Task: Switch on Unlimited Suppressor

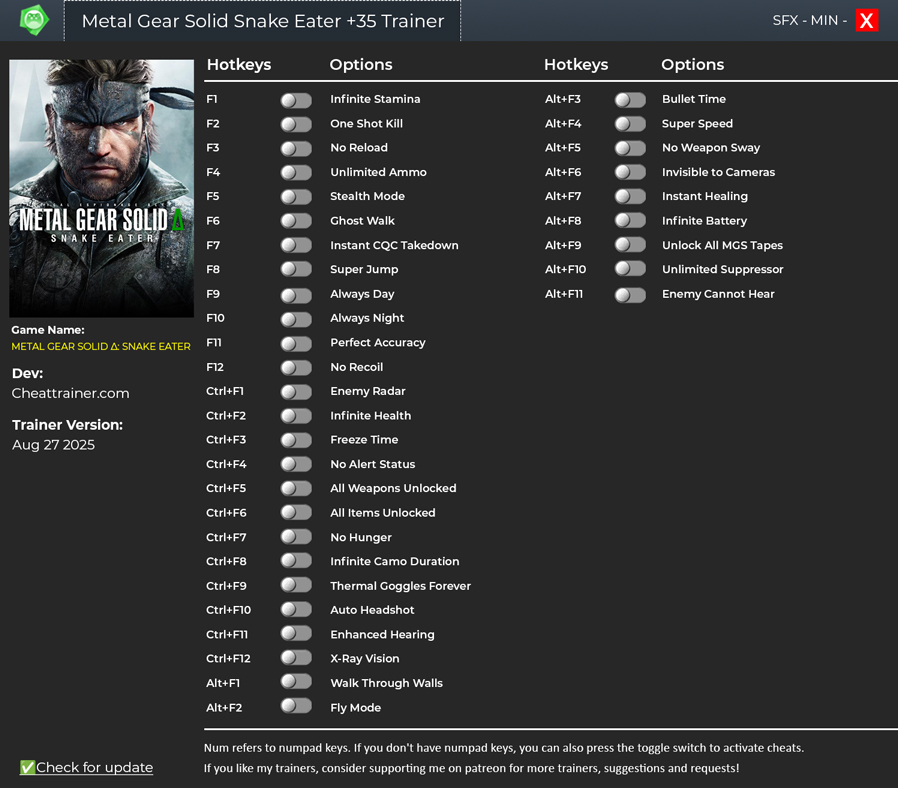Action: 630,269
